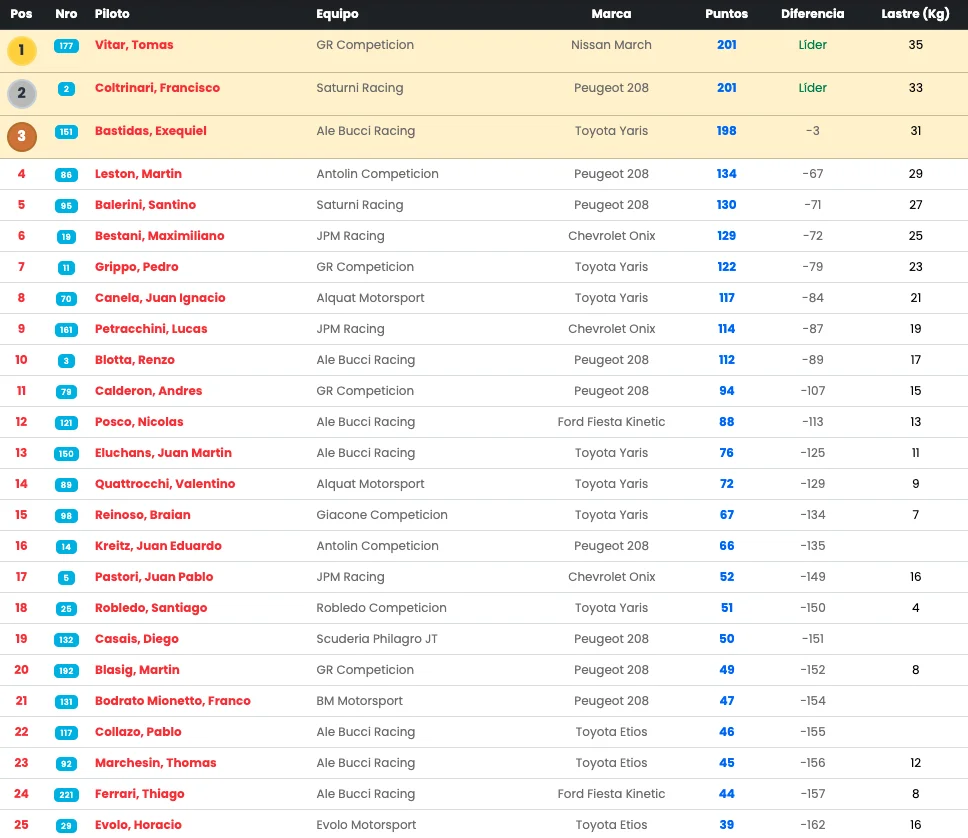Click the bronze position 3 medal

(22, 136)
